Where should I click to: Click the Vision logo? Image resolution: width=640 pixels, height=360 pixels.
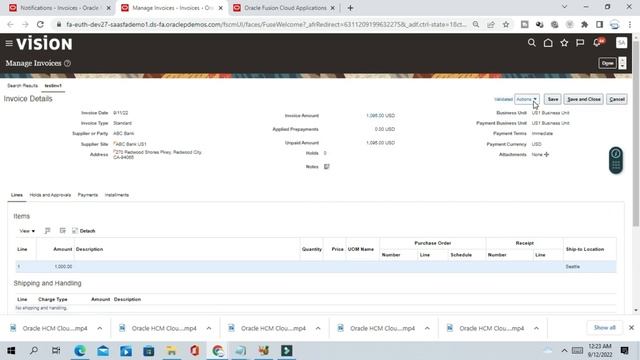tap(44, 43)
